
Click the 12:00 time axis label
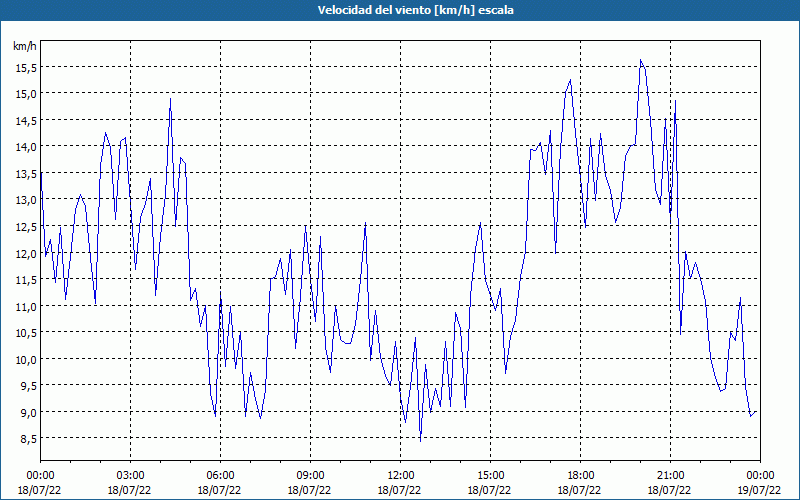coord(400,476)
